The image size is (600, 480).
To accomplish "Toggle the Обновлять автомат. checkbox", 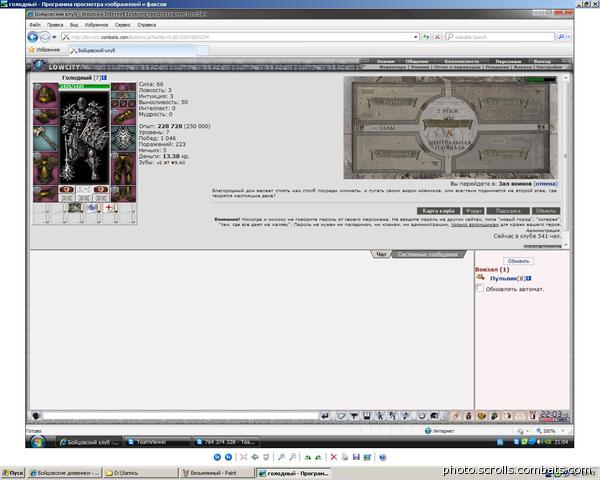I will (x=479, y=288).
